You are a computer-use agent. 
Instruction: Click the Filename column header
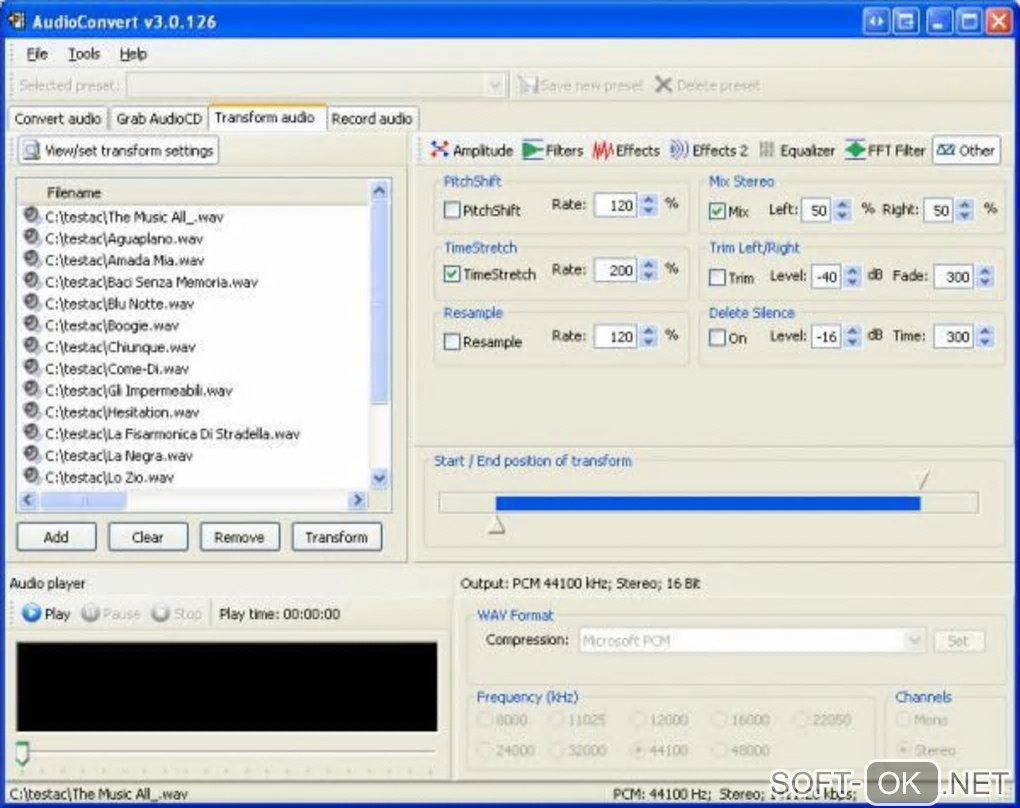pyautogui.click(x=193, y=193)
